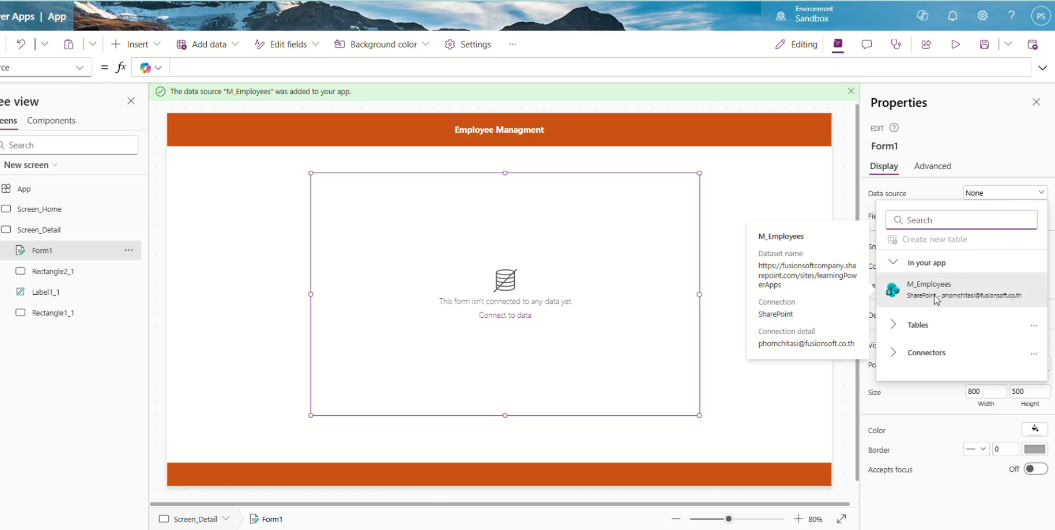Open the save options dropdown arrow

pos(1008,44)
